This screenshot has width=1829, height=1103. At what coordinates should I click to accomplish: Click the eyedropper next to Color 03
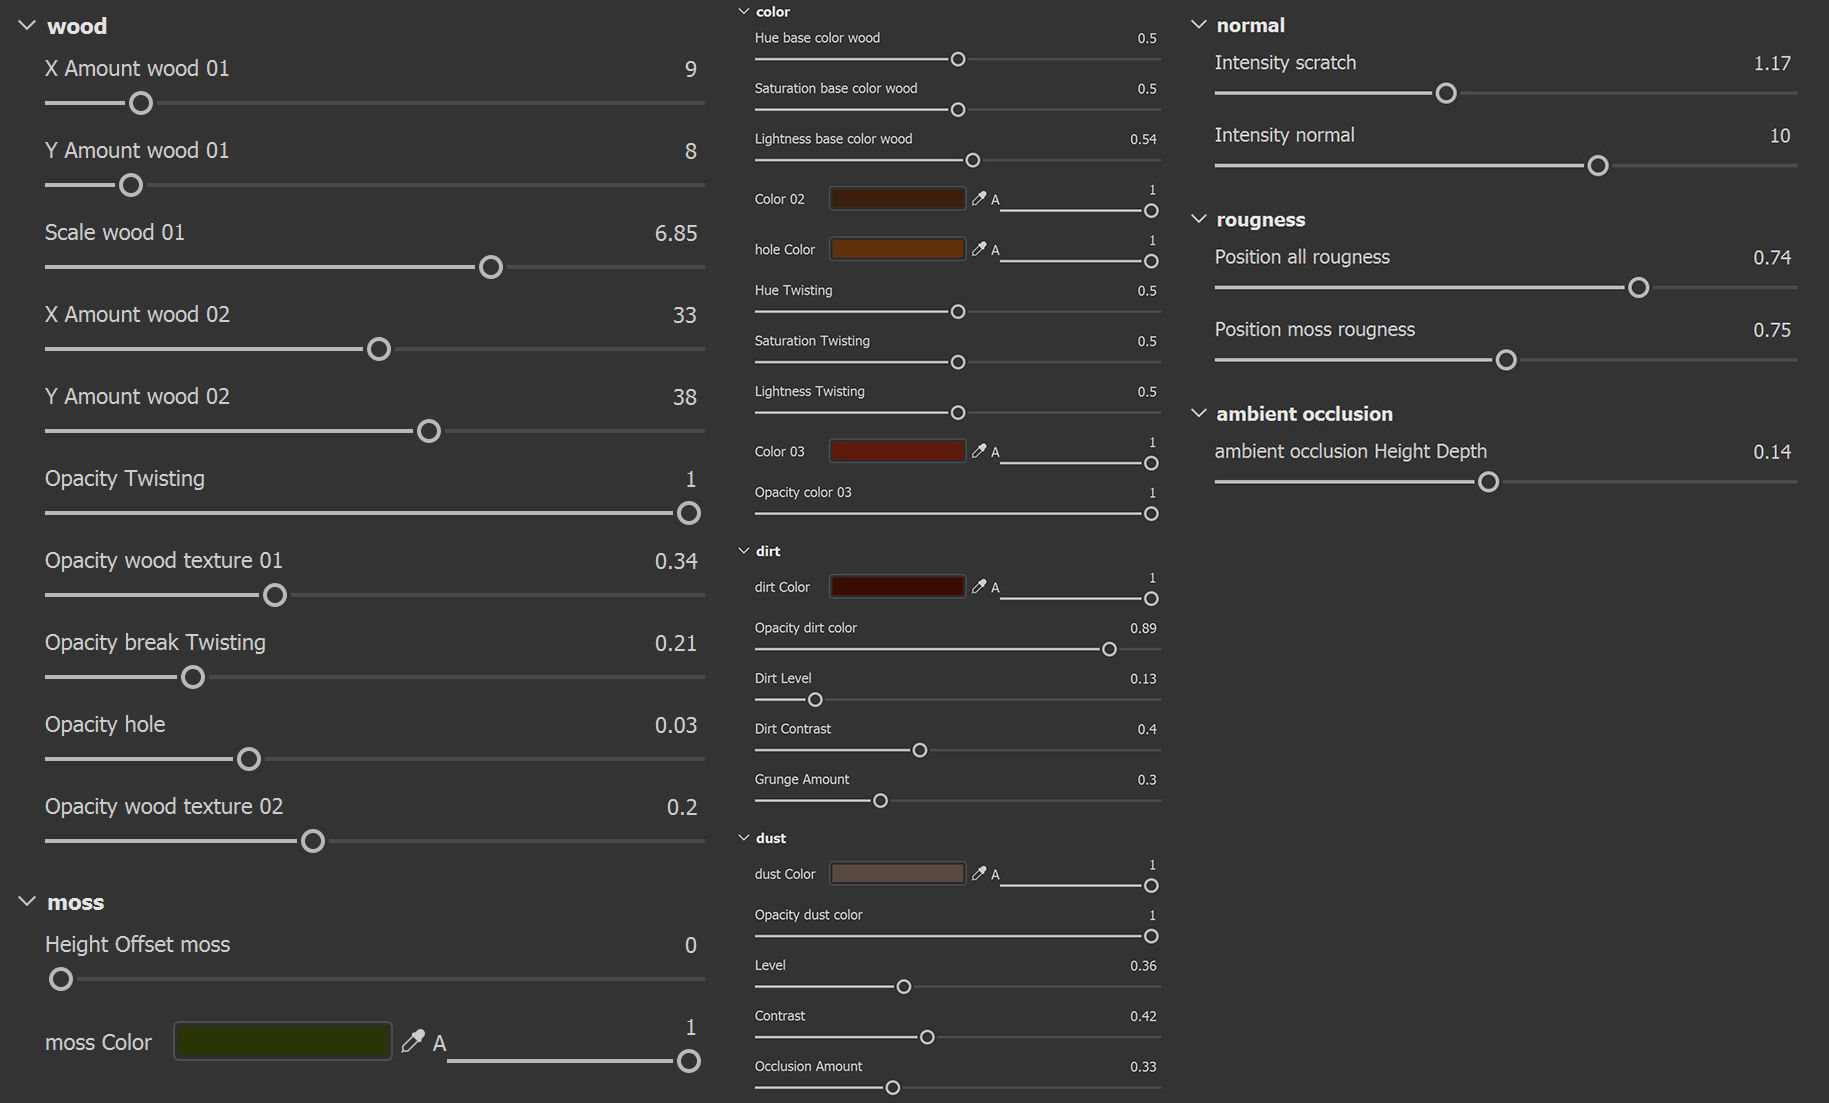pyautogui.click(x=979, y=451)
